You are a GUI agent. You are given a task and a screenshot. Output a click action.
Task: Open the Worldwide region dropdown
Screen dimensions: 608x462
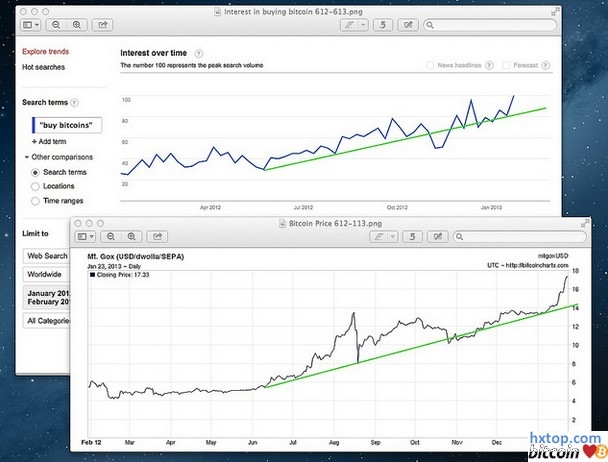tap(45, 274)
